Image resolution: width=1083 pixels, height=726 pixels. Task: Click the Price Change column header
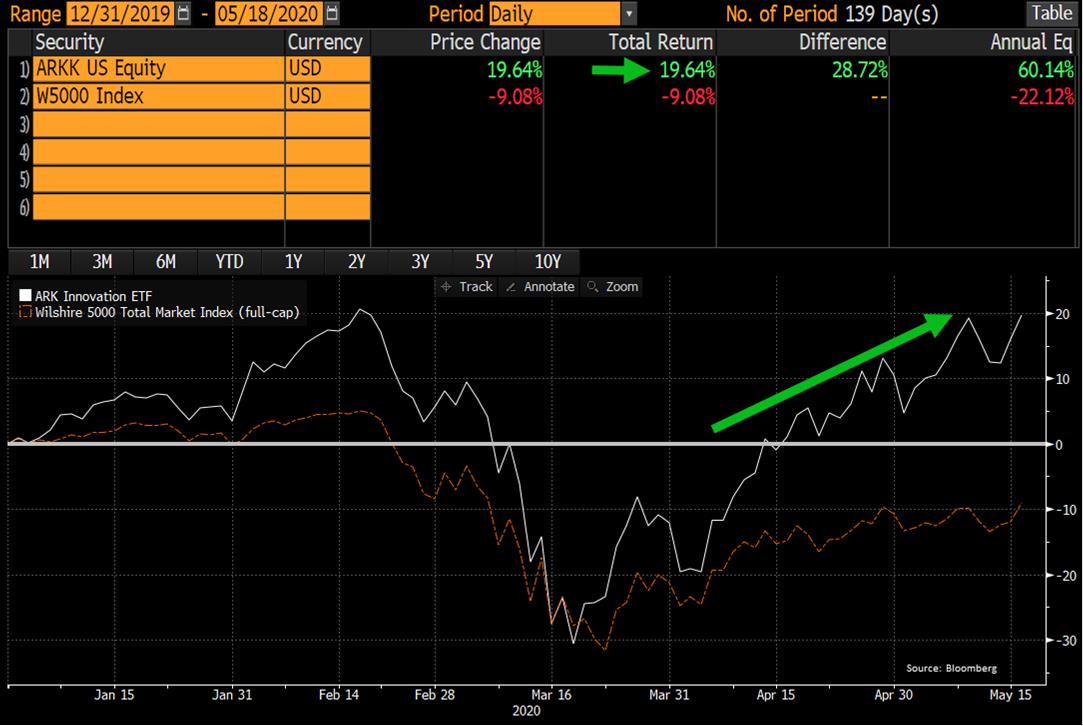pos(485,42)
